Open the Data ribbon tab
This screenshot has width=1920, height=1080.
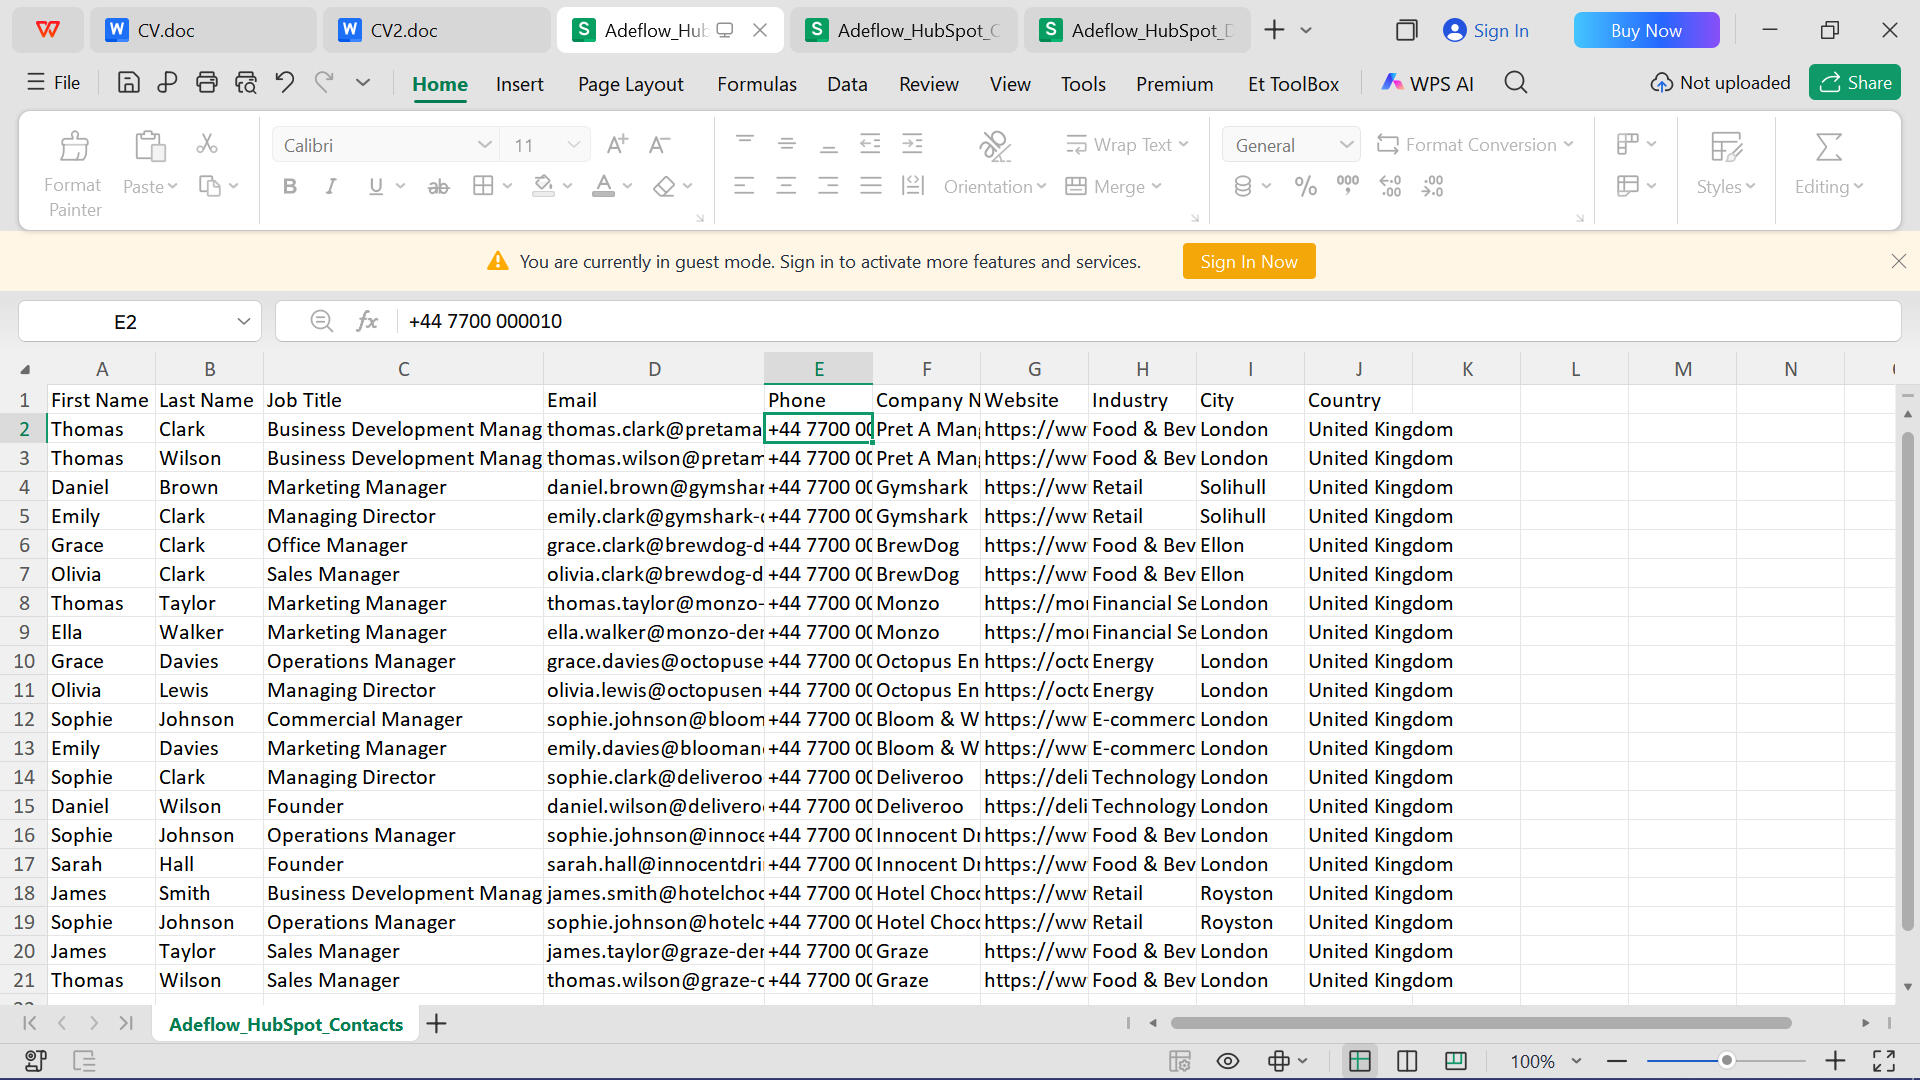click(847, 84)
